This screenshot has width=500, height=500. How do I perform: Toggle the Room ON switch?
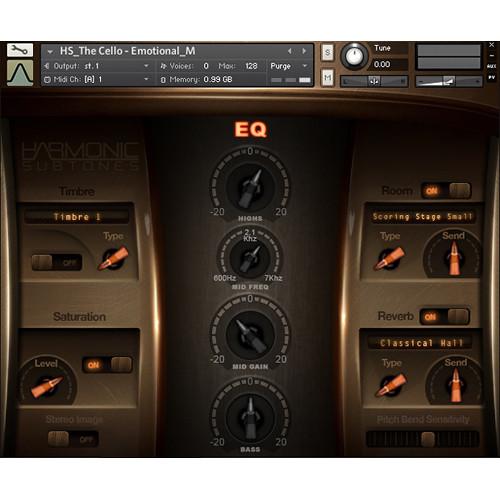[x=446, y=191]
